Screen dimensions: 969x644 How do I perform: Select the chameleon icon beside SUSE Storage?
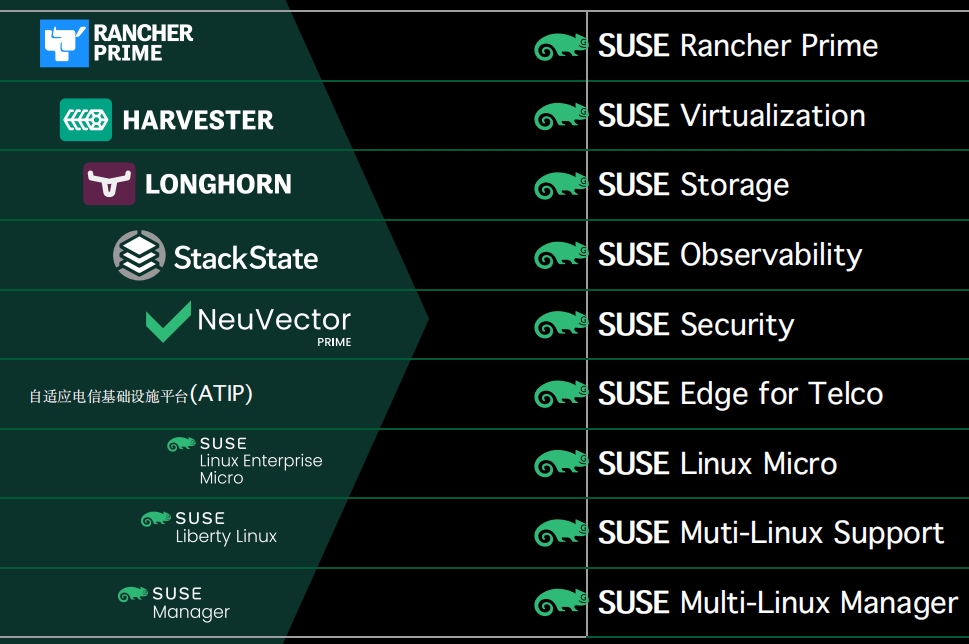tap(561, 186)
